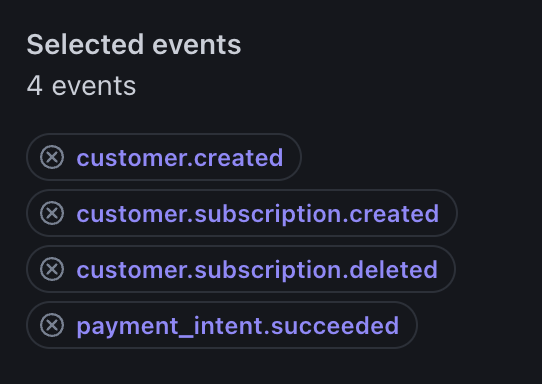The image size is (542, 384).
Task: Click the Selected events heading
Action: click(x=134, y=45)
